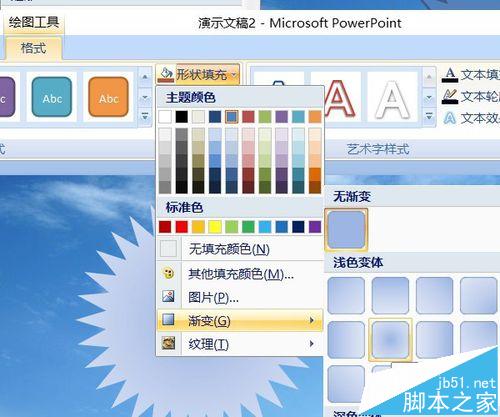
Task: Click the Text Fill letter A icon
Action: [x=450, y=75]
